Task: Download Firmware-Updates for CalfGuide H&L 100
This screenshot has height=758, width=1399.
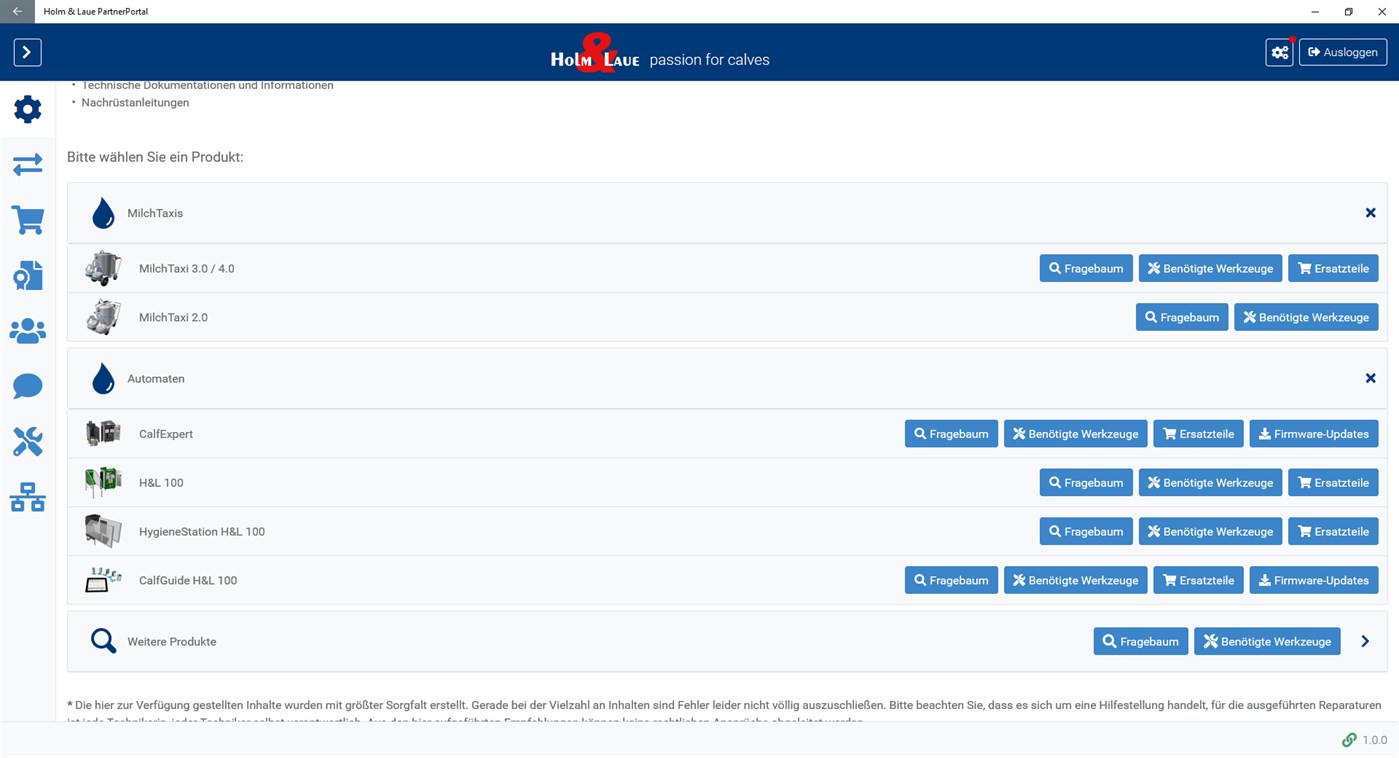Action: pos(1313,580)
